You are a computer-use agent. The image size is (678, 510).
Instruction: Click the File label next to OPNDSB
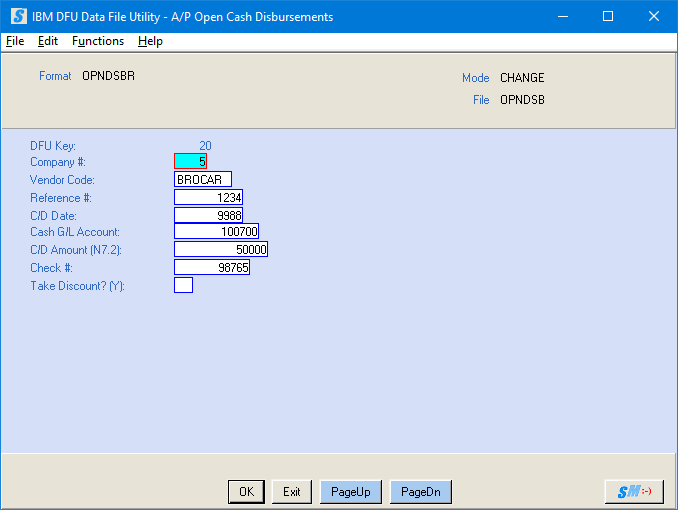click(481, 100)
